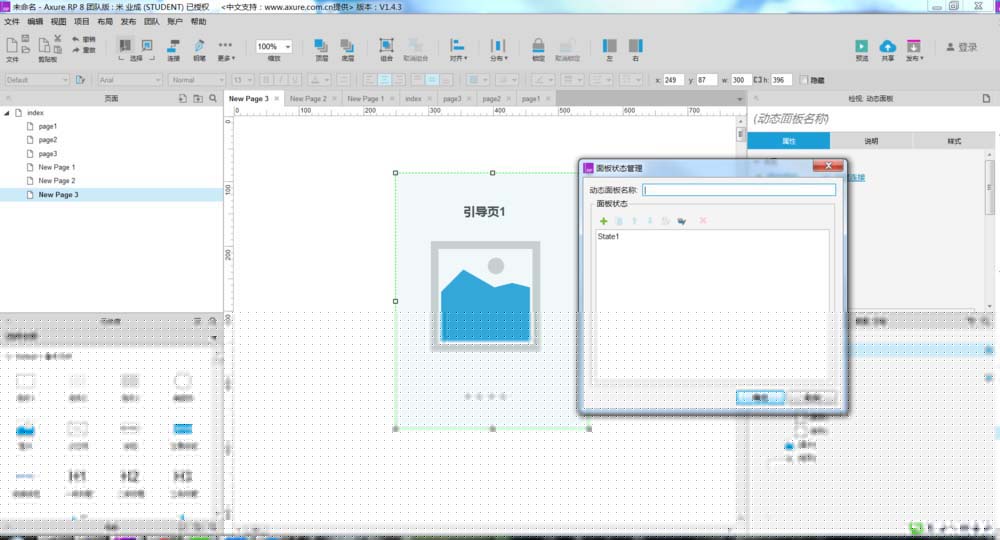Image resolution: width=1000 pixels, height=540 pixels.
Task: Click the lock icon (锁定)
Action: (538, 45)
